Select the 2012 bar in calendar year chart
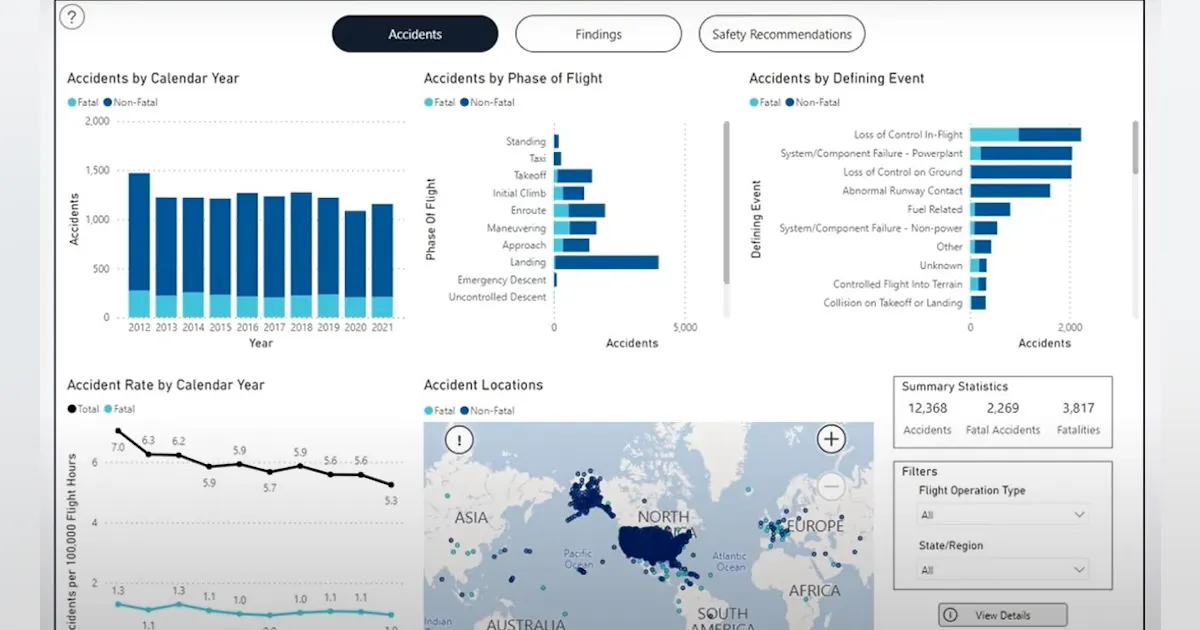Viewport: 1200px width, 630px height. coord(139,245)
